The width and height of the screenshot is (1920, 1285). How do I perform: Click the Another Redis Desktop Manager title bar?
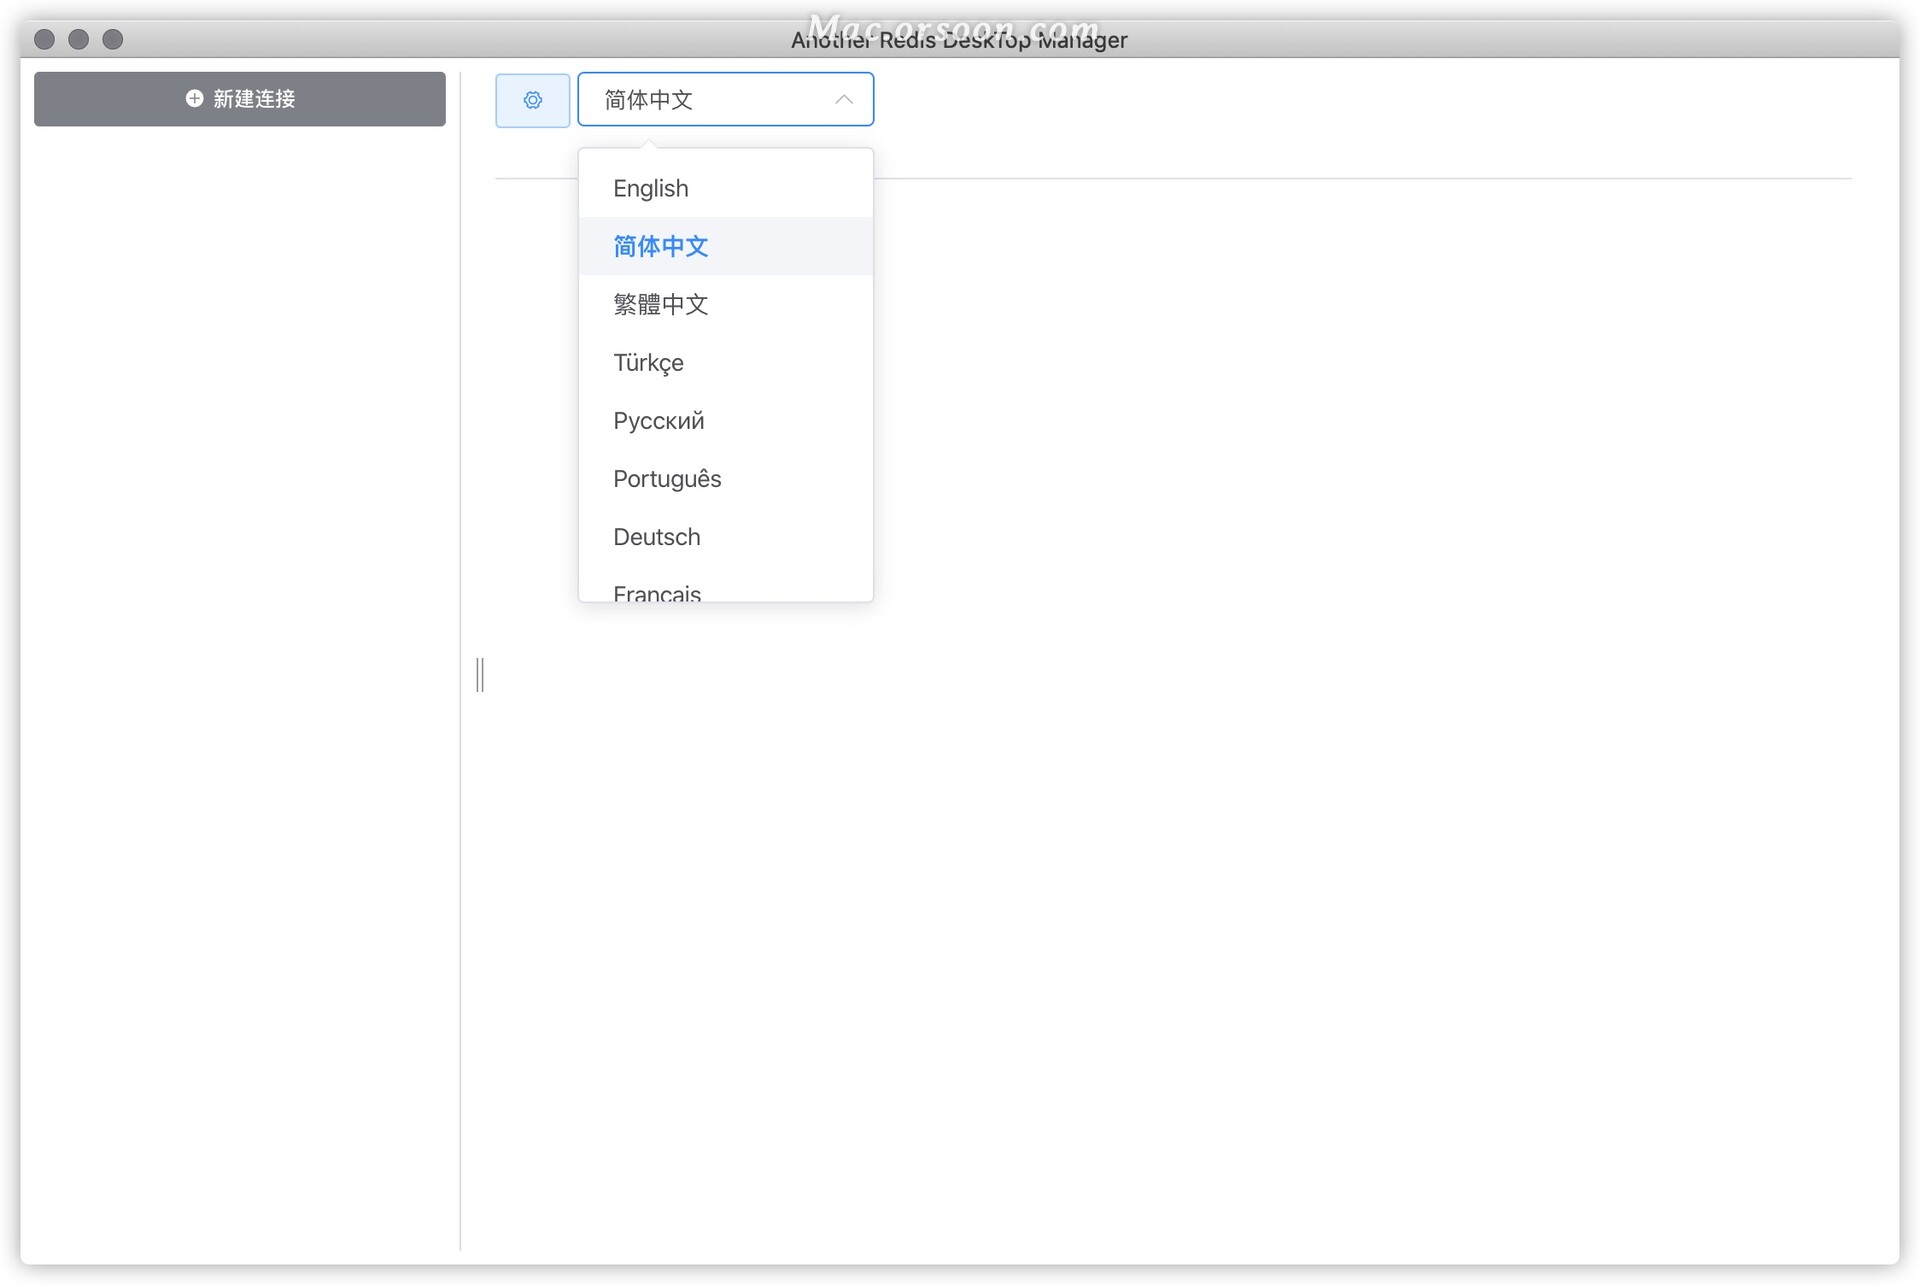[958, 40]
